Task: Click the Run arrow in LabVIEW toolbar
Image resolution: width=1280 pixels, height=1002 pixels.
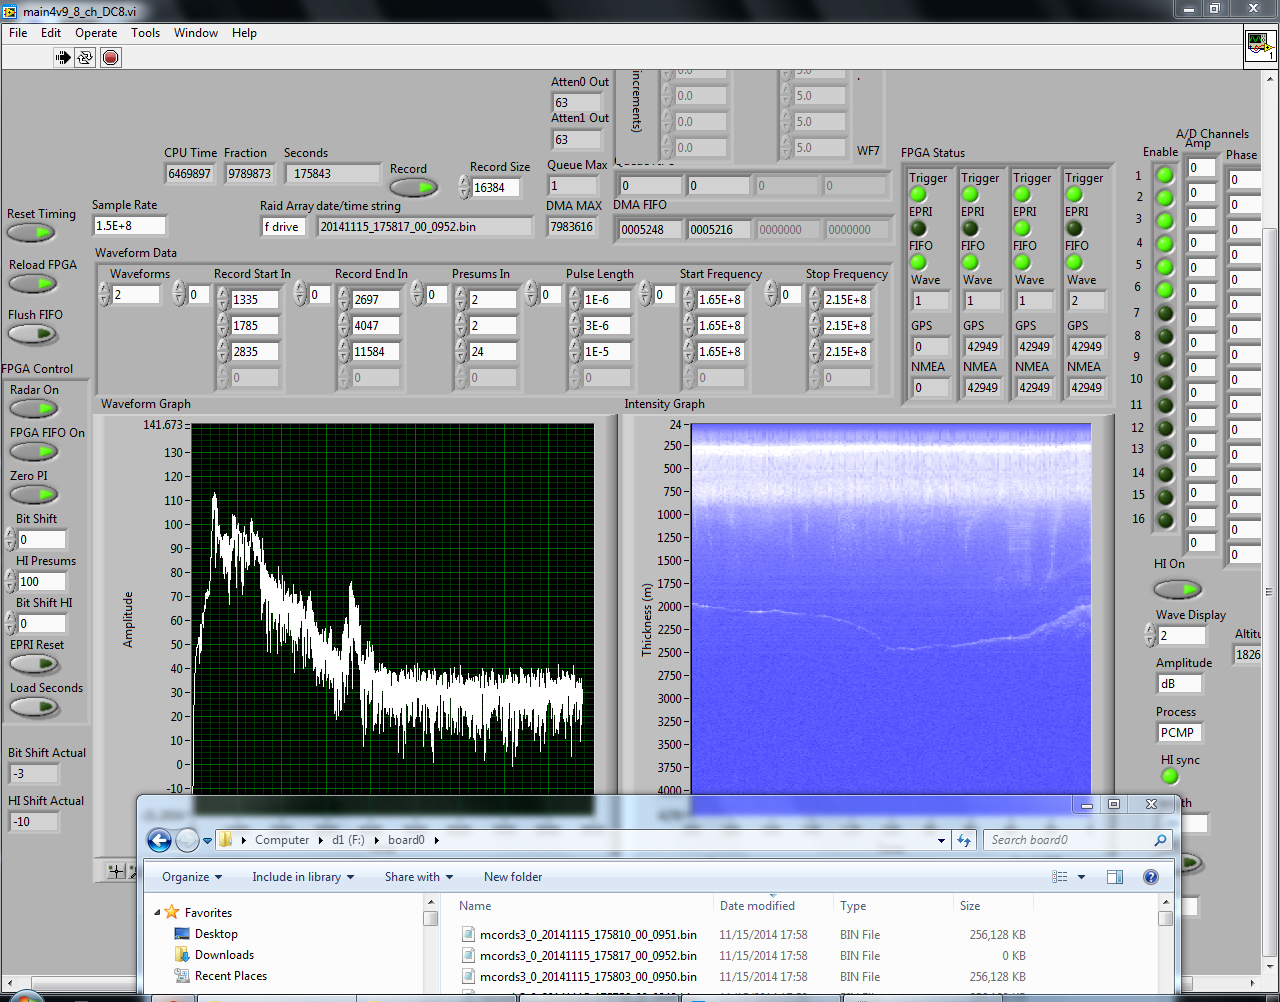Action: pyautogui.click(x=63, y=57)
